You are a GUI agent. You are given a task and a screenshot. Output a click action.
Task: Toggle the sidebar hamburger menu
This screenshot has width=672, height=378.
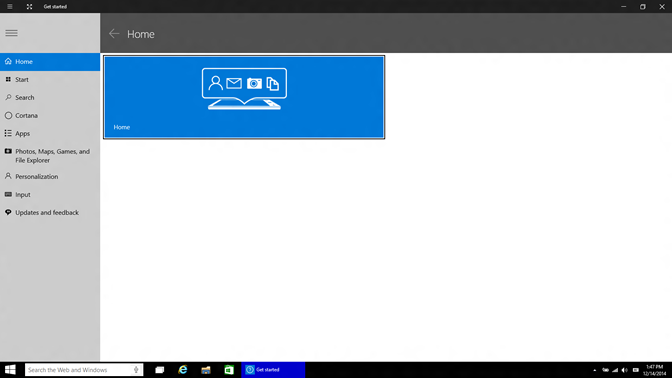tap(12, 33)
